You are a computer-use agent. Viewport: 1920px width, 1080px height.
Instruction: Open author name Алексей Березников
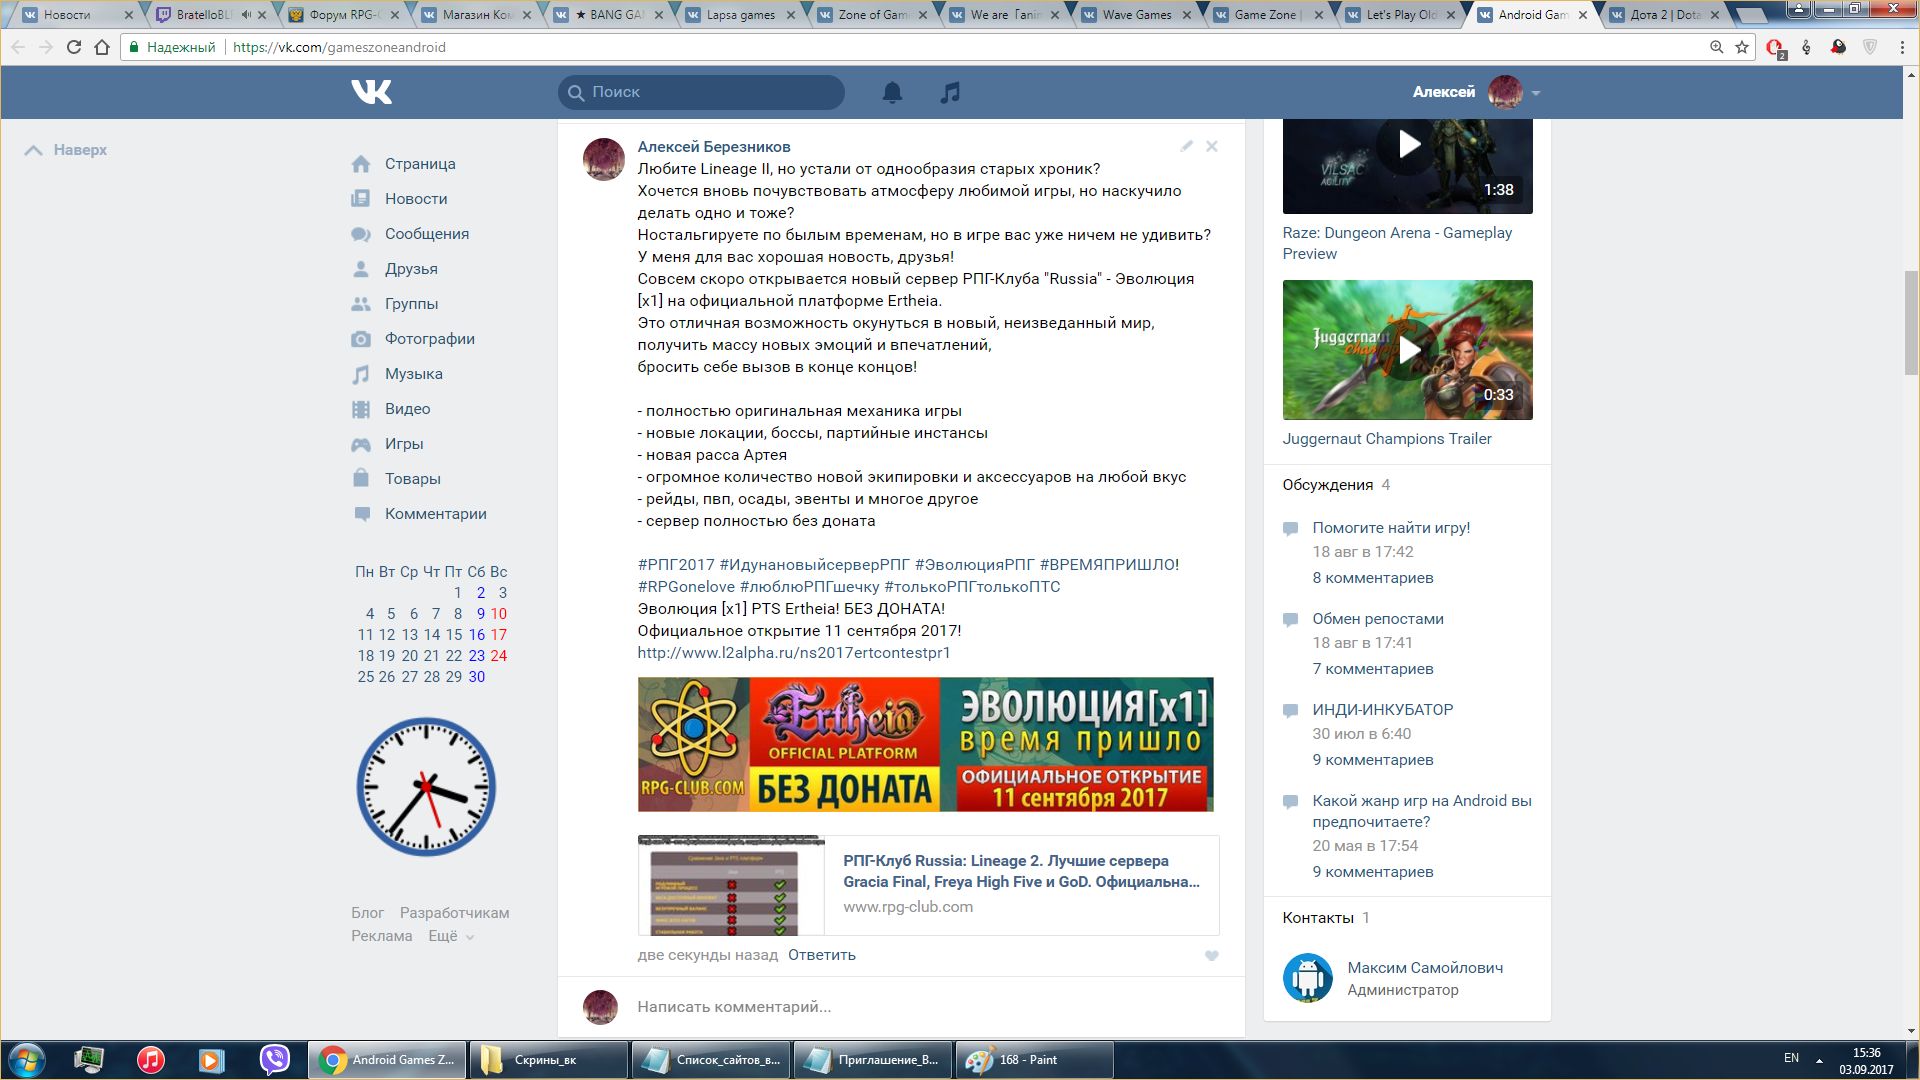(714, 147)
